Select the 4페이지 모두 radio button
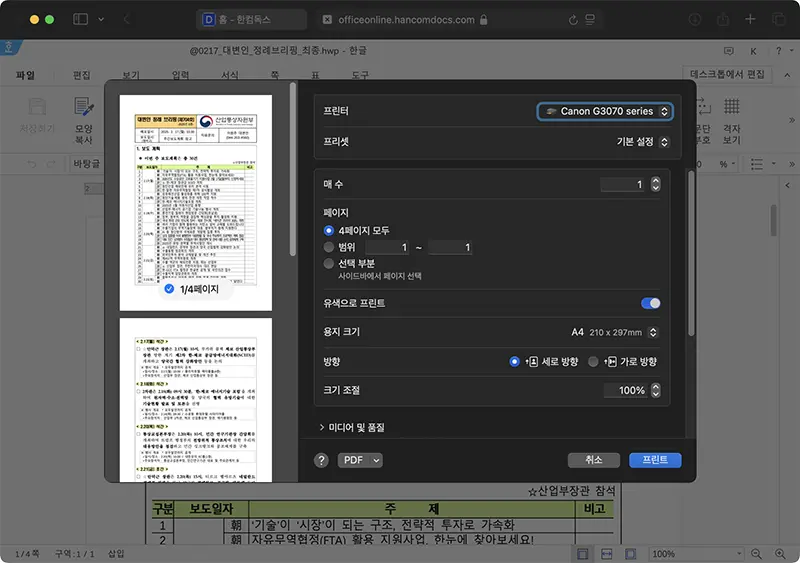The width and height of the screenshot is (800, 563). tap(329, 231)
